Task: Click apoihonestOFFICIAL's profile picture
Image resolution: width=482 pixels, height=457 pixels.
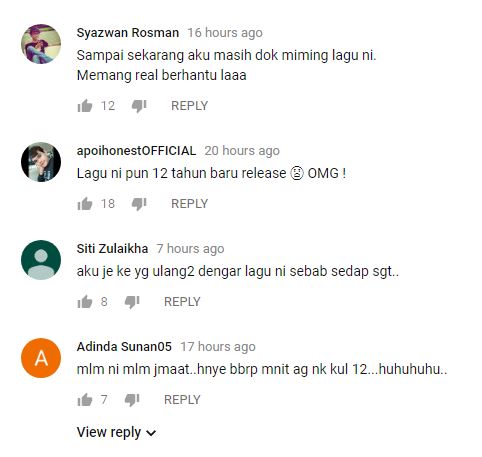Action: point(41,162)
